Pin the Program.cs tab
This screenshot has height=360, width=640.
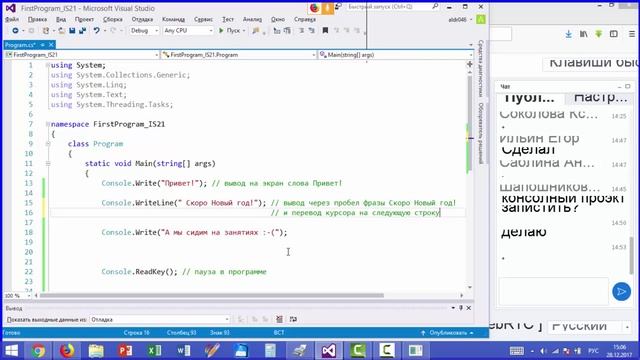point(42,45)
